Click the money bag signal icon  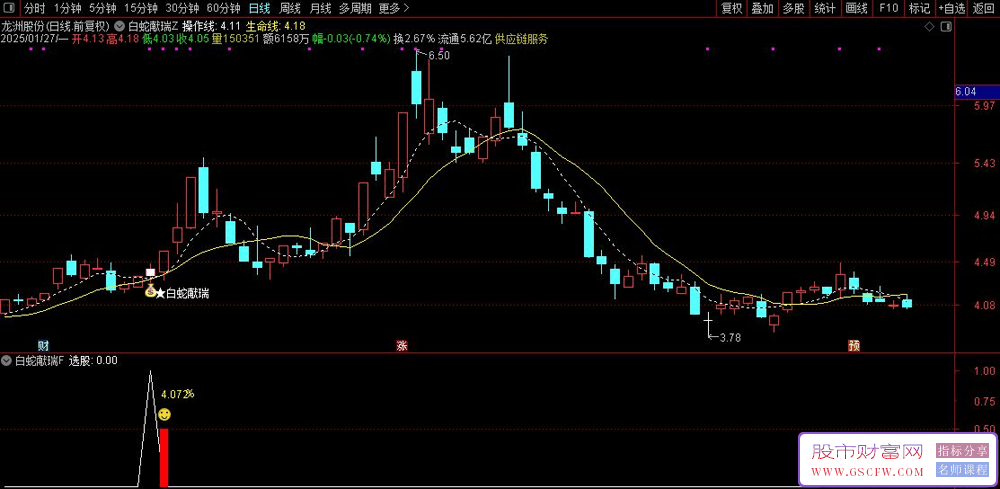coord(151,293)
